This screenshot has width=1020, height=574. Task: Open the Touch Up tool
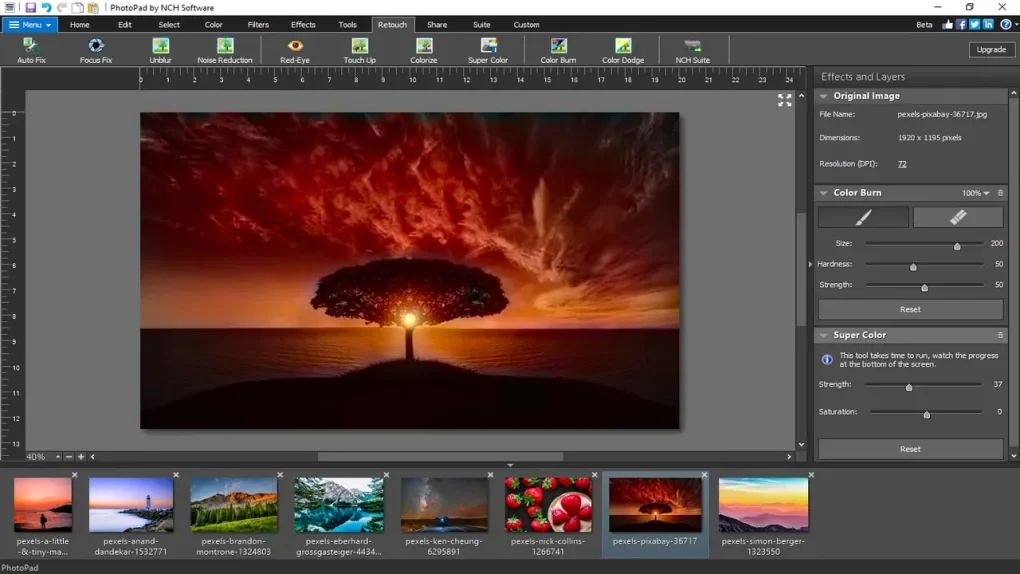tap(360, 50)
